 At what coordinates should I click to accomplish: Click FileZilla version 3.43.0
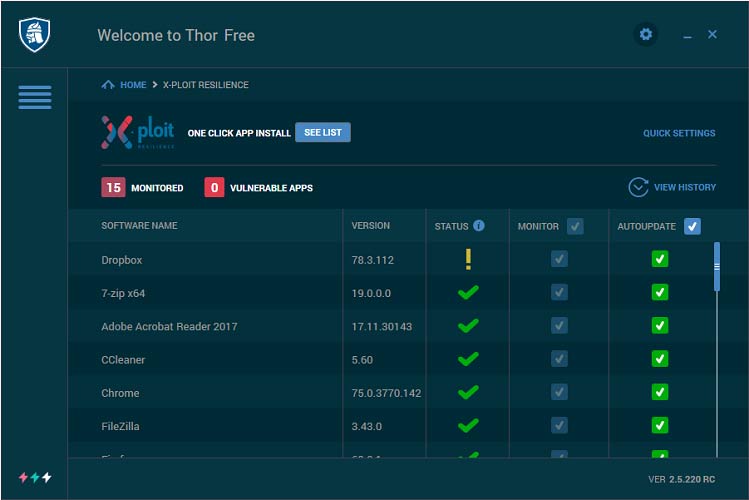point(367,426)
